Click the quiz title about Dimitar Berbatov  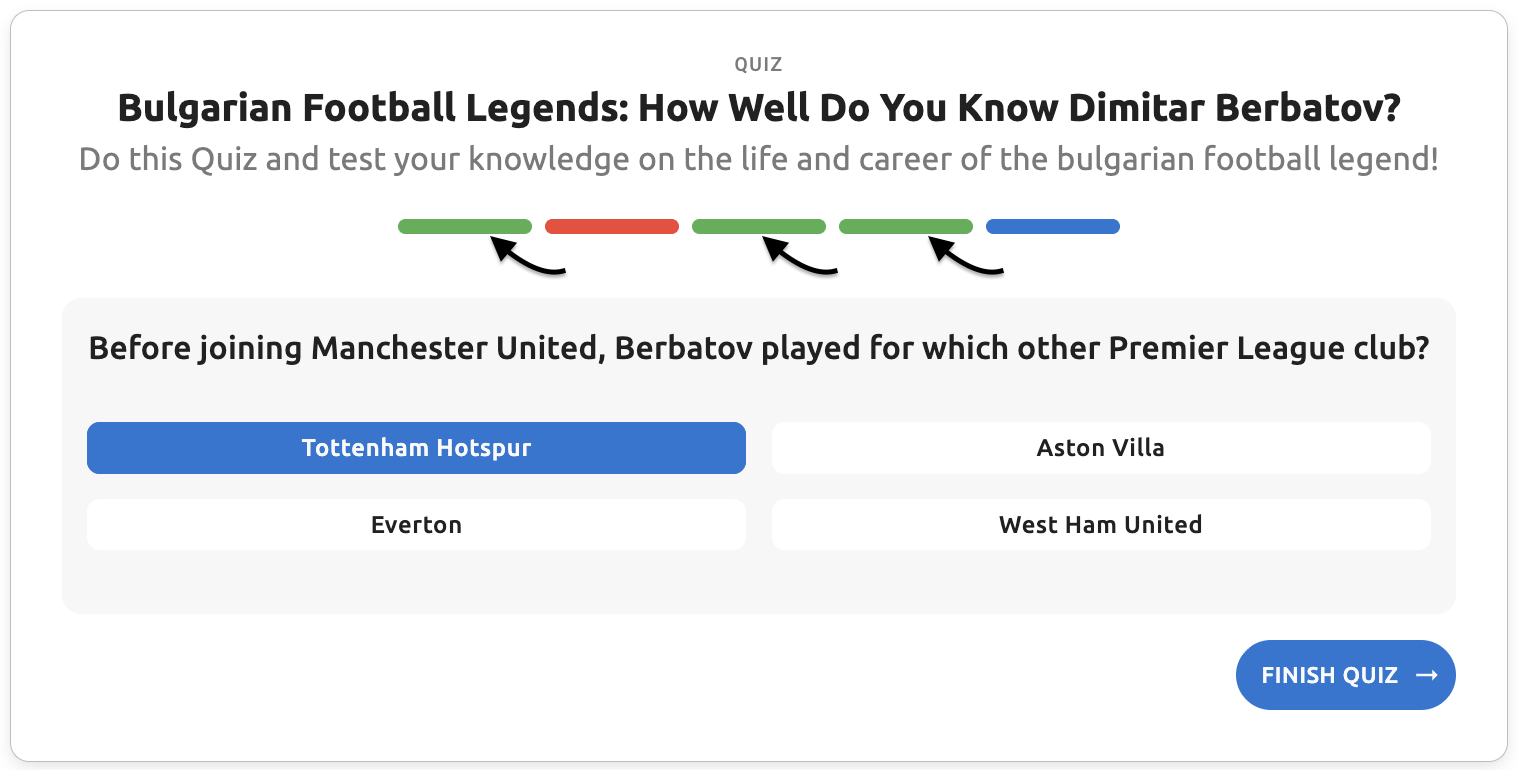[x=759, y=108]
